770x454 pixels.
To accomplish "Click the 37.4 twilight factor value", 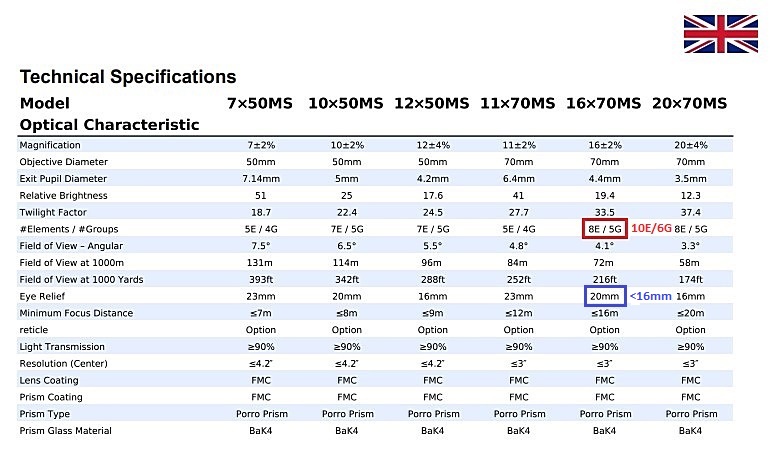I will point(690,212).
